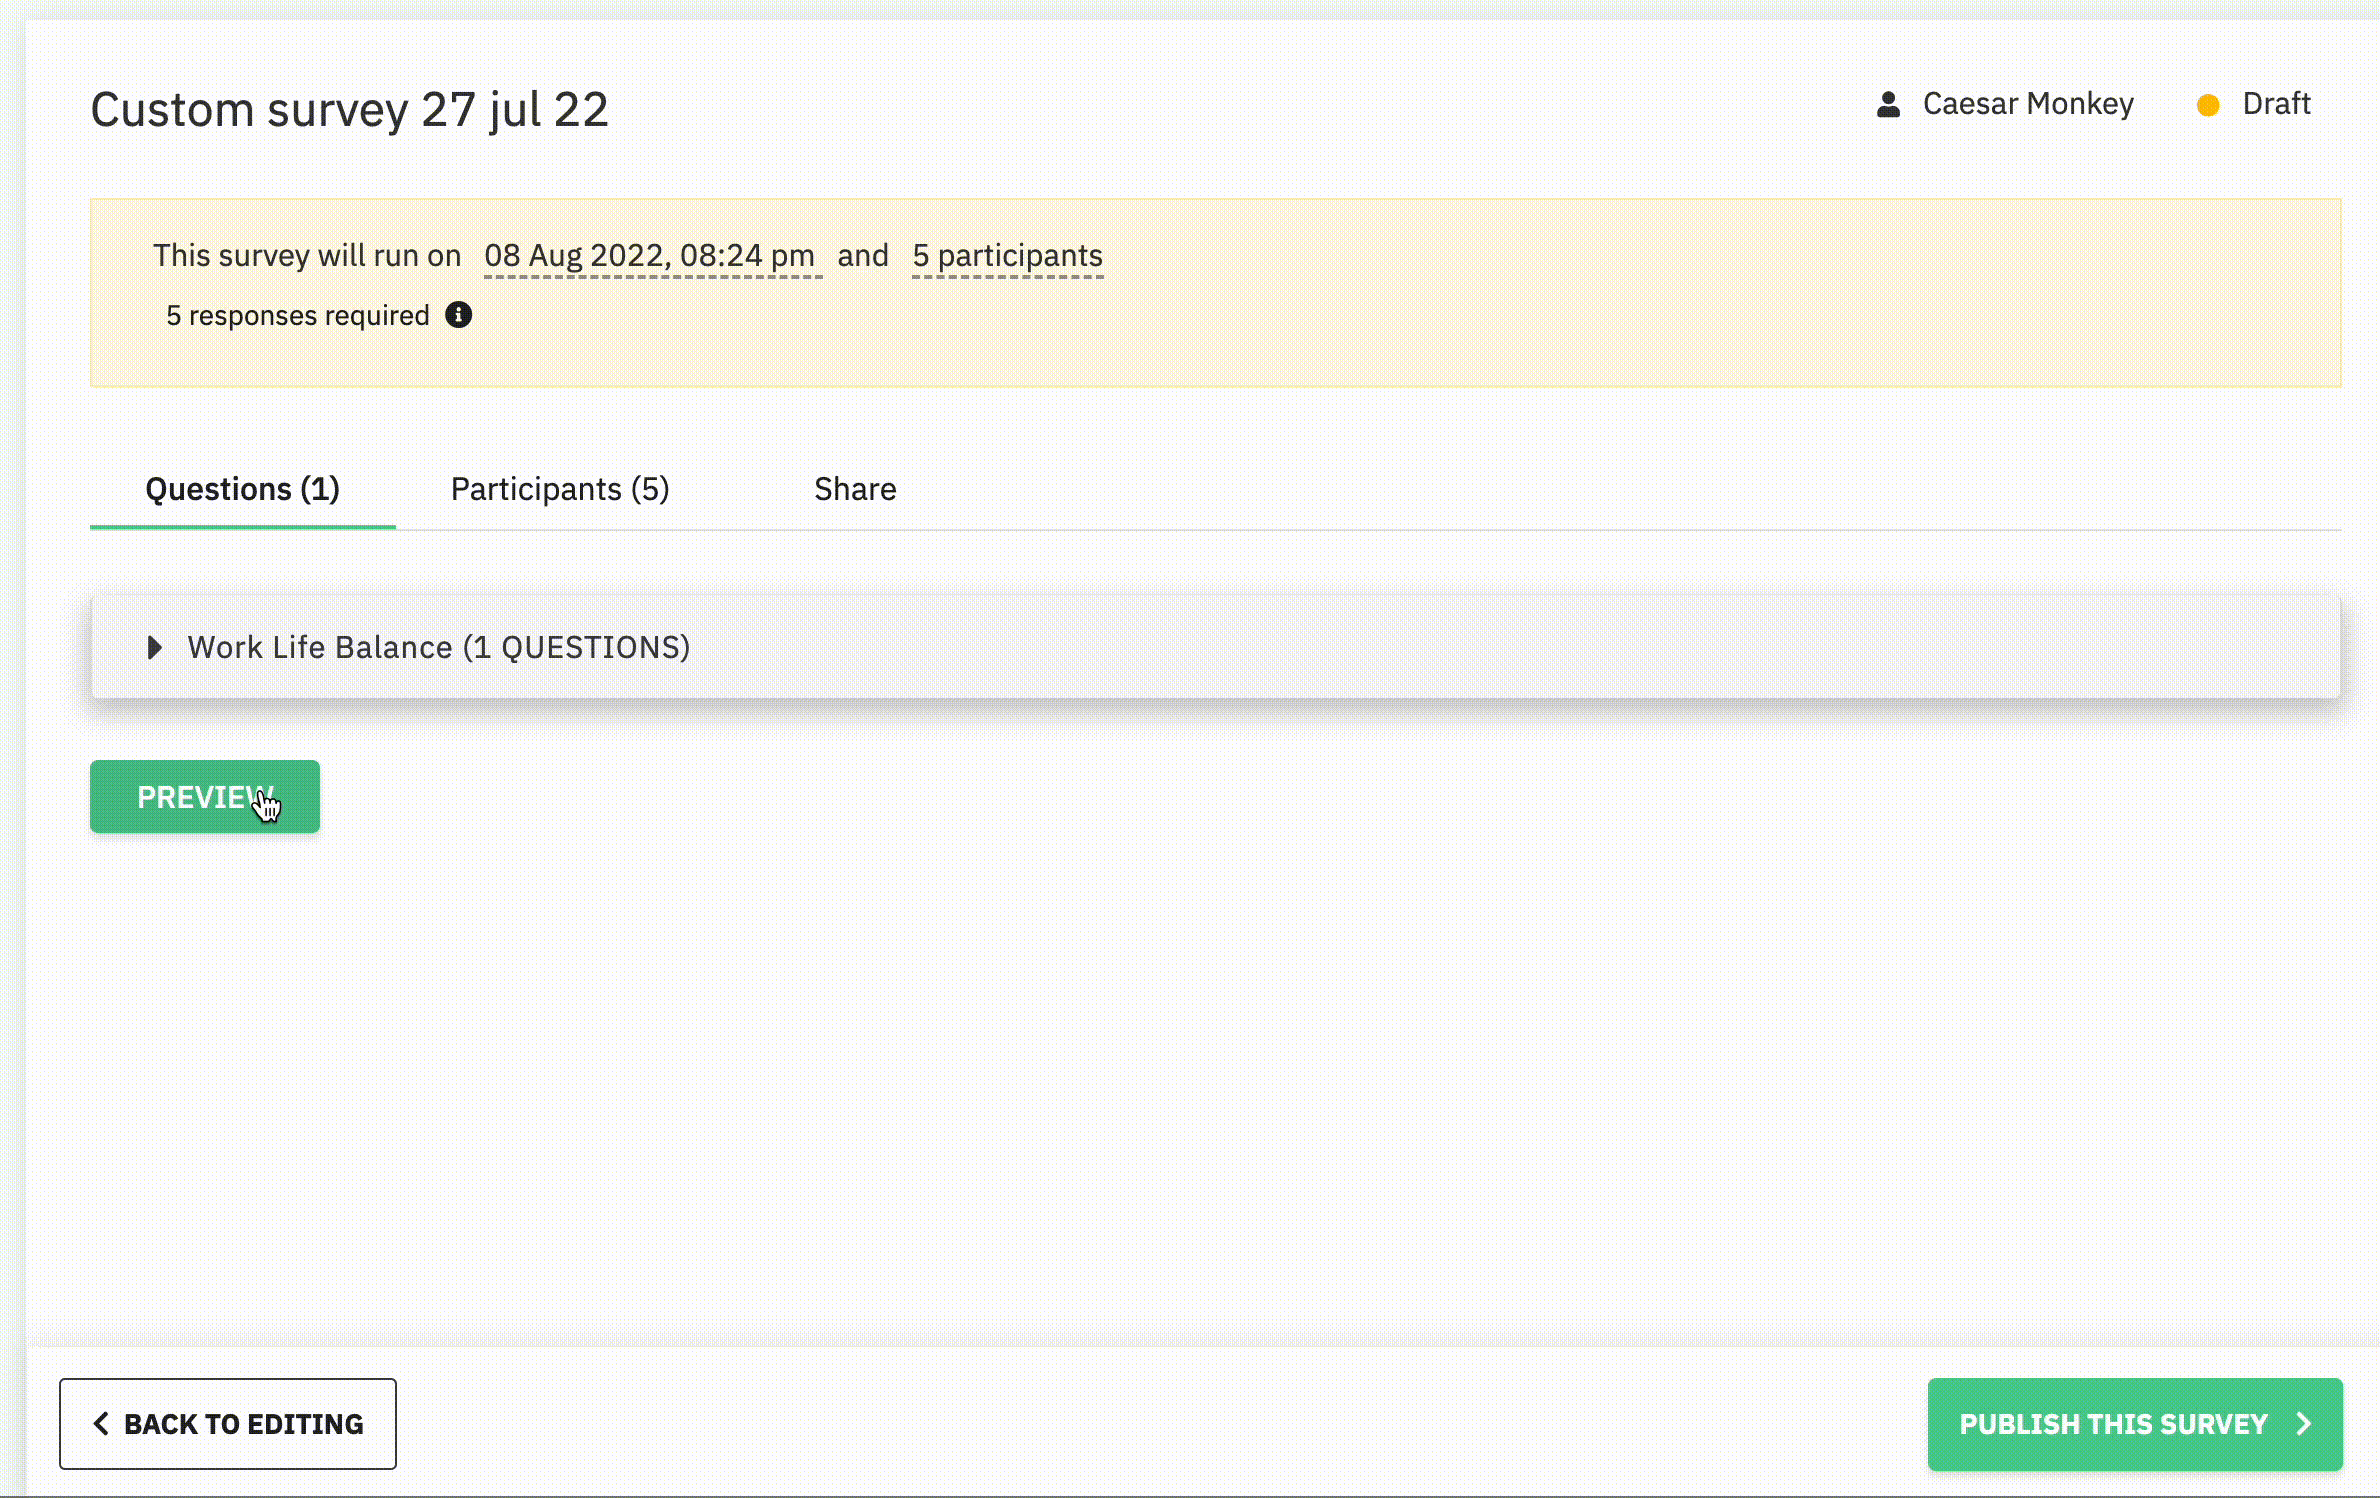Click the left chevron on Back to Editing
Viewport: 2380px width, 1498px height.
pyautogui.click(x=100, y=1423)
